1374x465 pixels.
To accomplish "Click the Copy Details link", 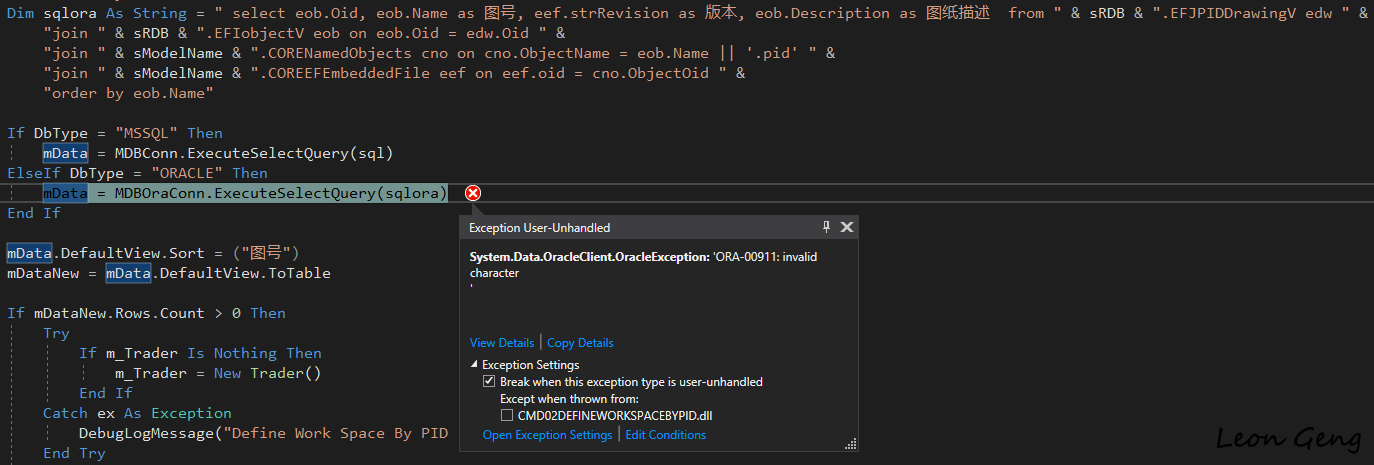I will (x=580, y=343).
